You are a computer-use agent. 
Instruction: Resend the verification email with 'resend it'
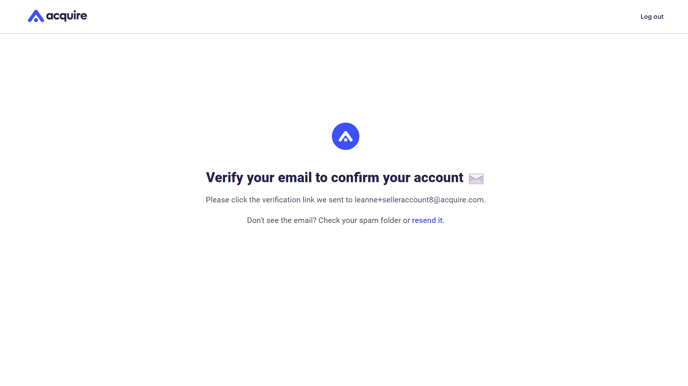coord(427,220)
